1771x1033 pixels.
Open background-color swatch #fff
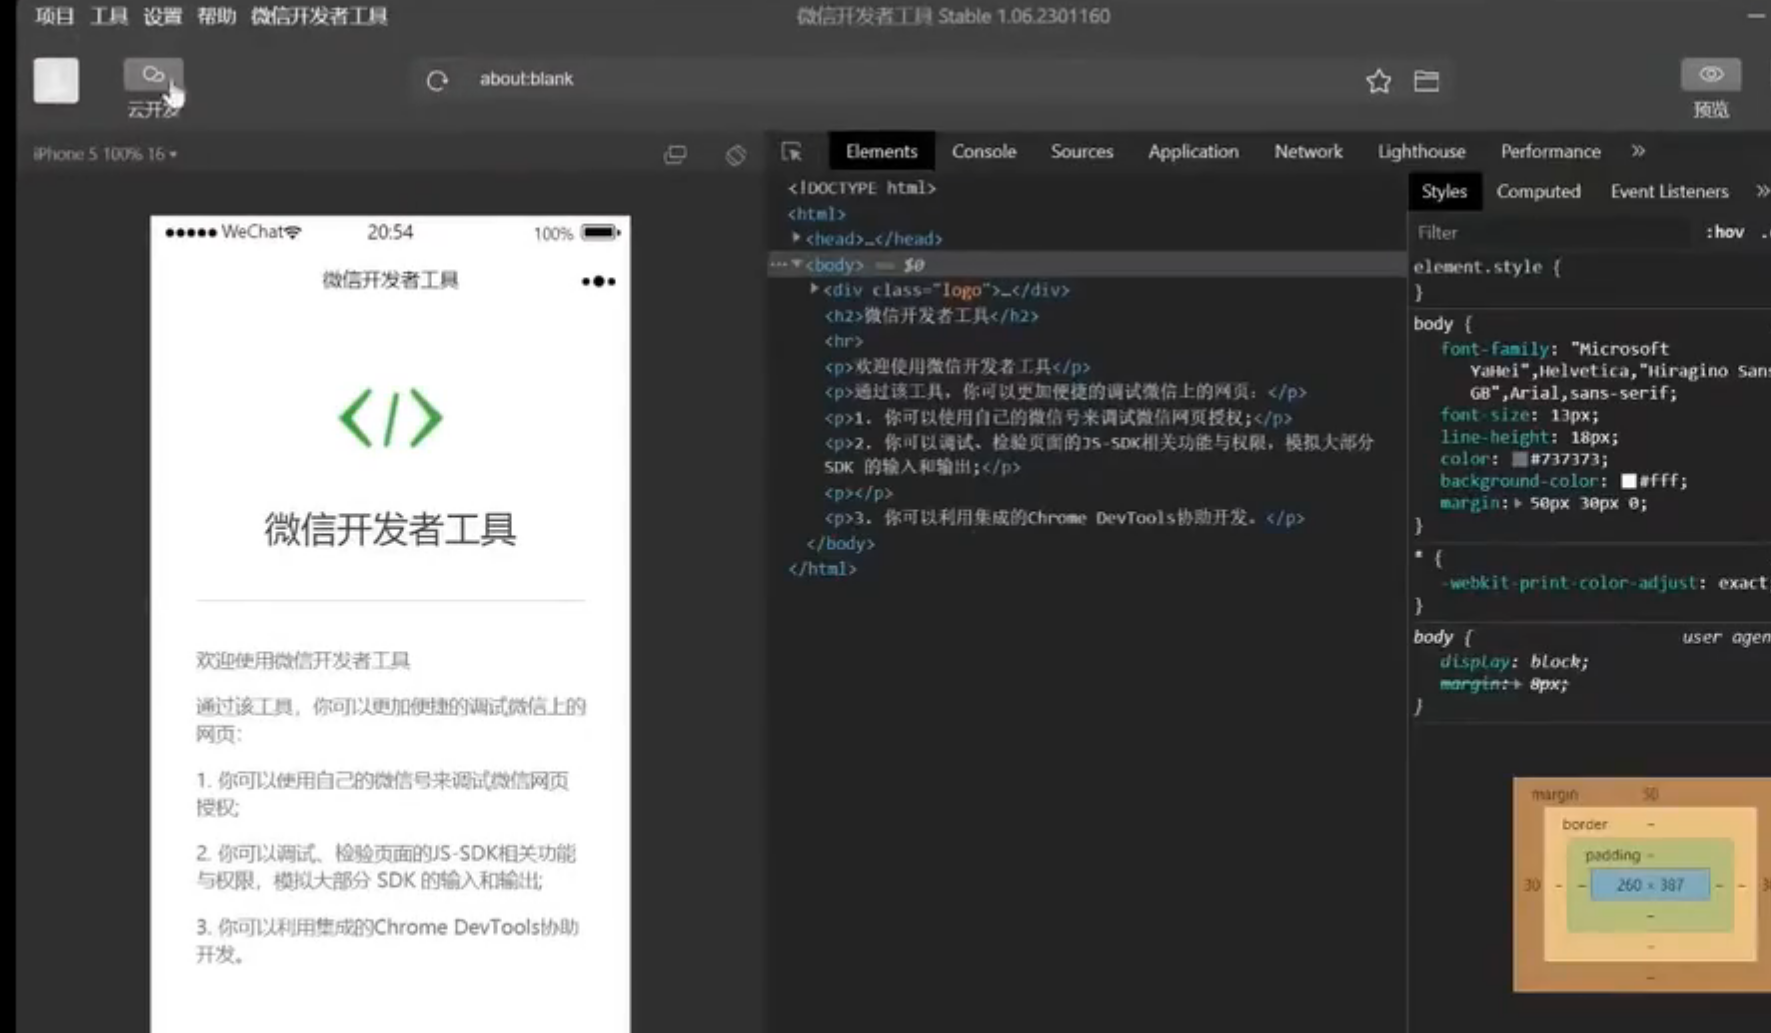pos(1628,481)
